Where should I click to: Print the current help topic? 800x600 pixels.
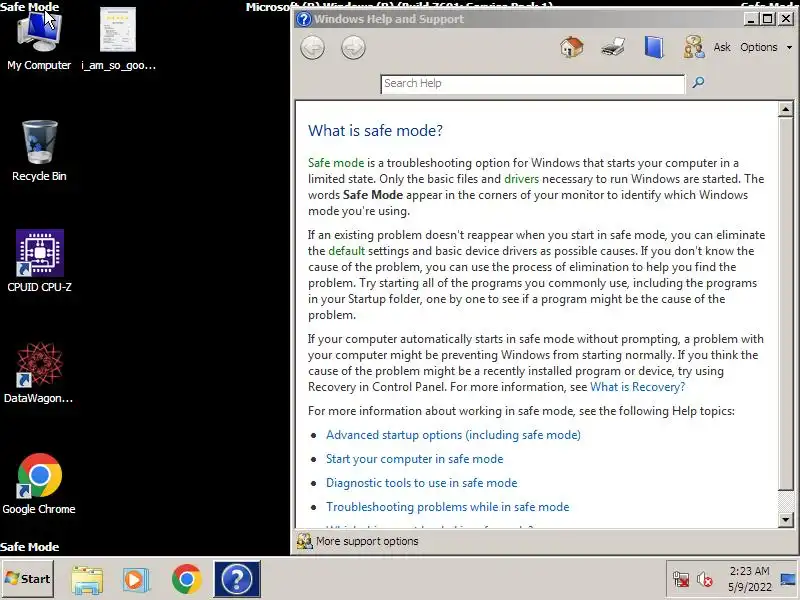click(613, 47)
